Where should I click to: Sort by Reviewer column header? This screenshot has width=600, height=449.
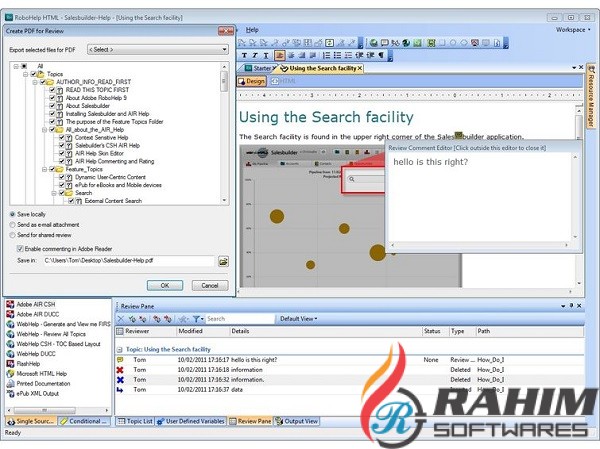pos(146,331)
